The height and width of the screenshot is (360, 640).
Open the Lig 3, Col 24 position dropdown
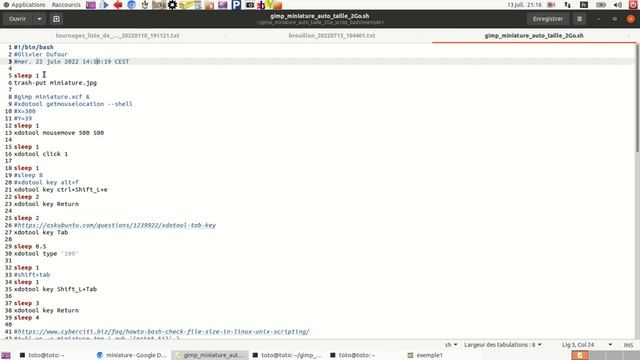click(587, 345)
